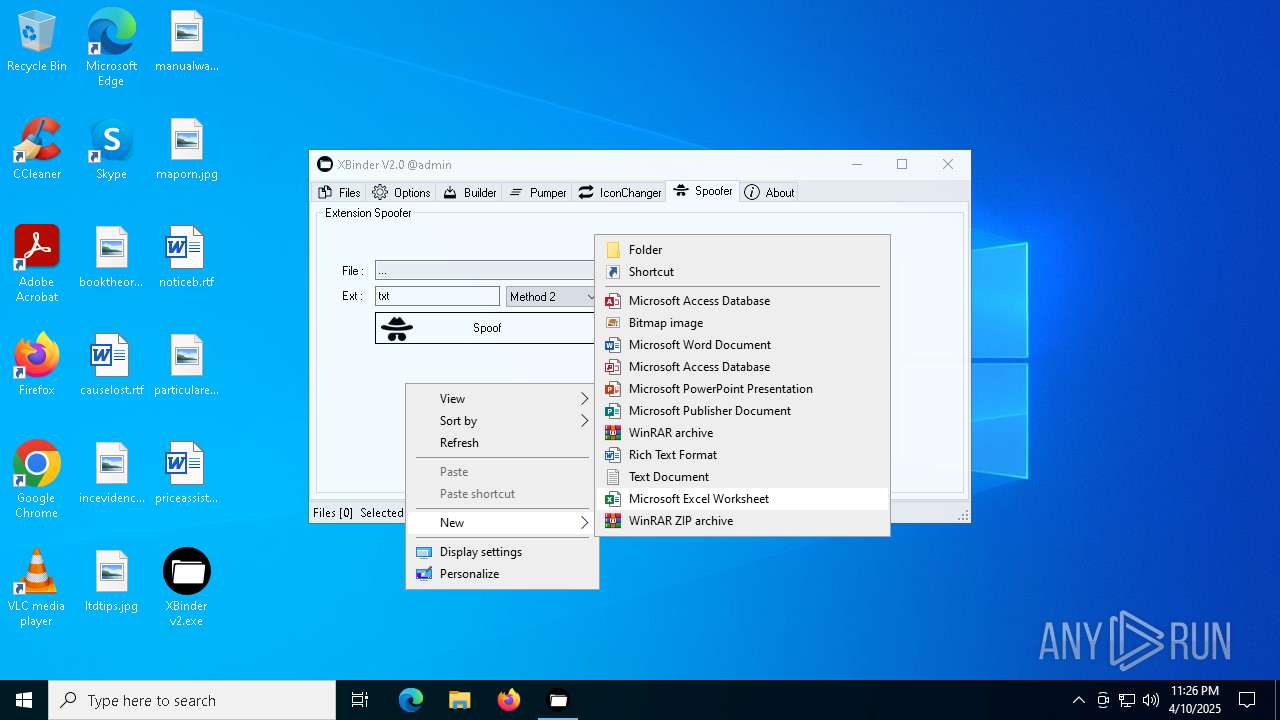This screenshot has width=1280, height=720.
Task: Select the ltdtips.jpg desktop file
Action: pyautogui.click(x=111, y=582)
